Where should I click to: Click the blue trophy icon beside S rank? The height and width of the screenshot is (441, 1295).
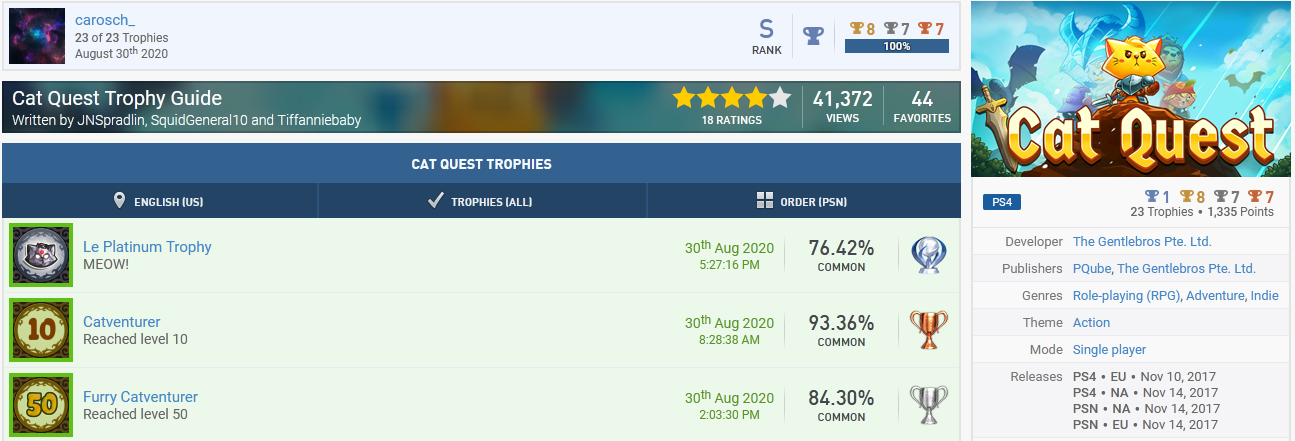tap(814, 36)
